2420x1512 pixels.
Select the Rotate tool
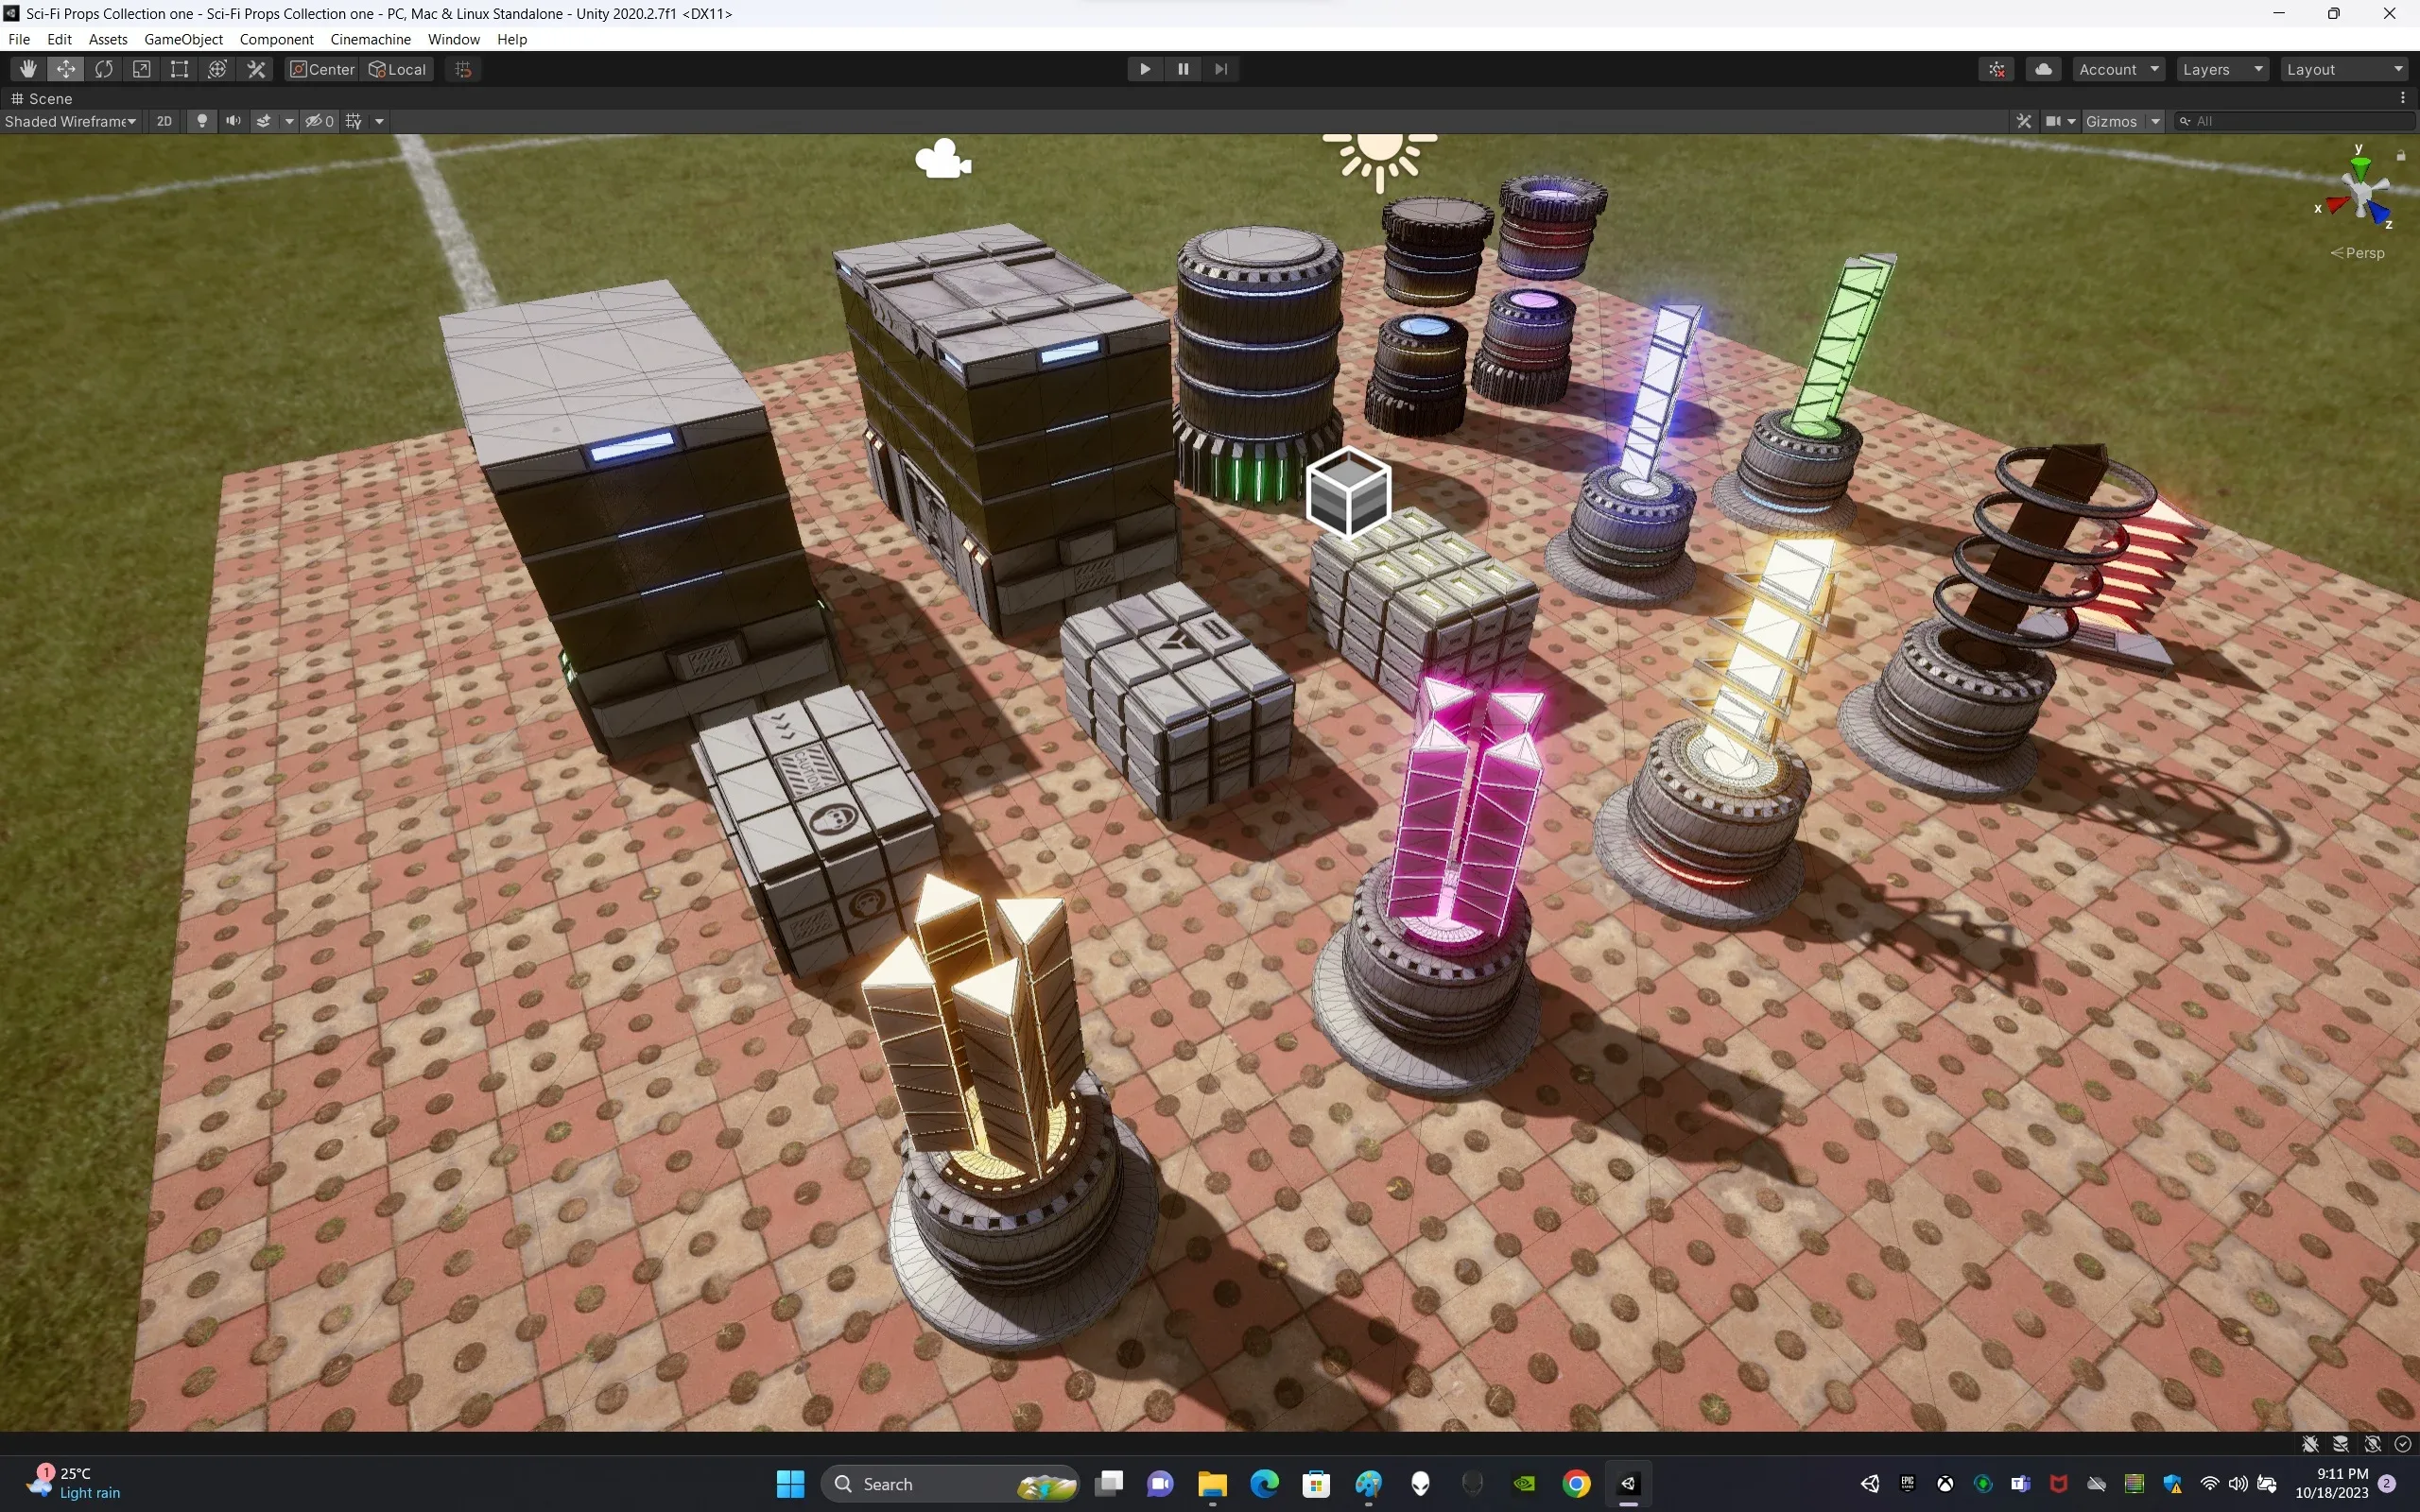pyautogui.click(x=104, y=69)
